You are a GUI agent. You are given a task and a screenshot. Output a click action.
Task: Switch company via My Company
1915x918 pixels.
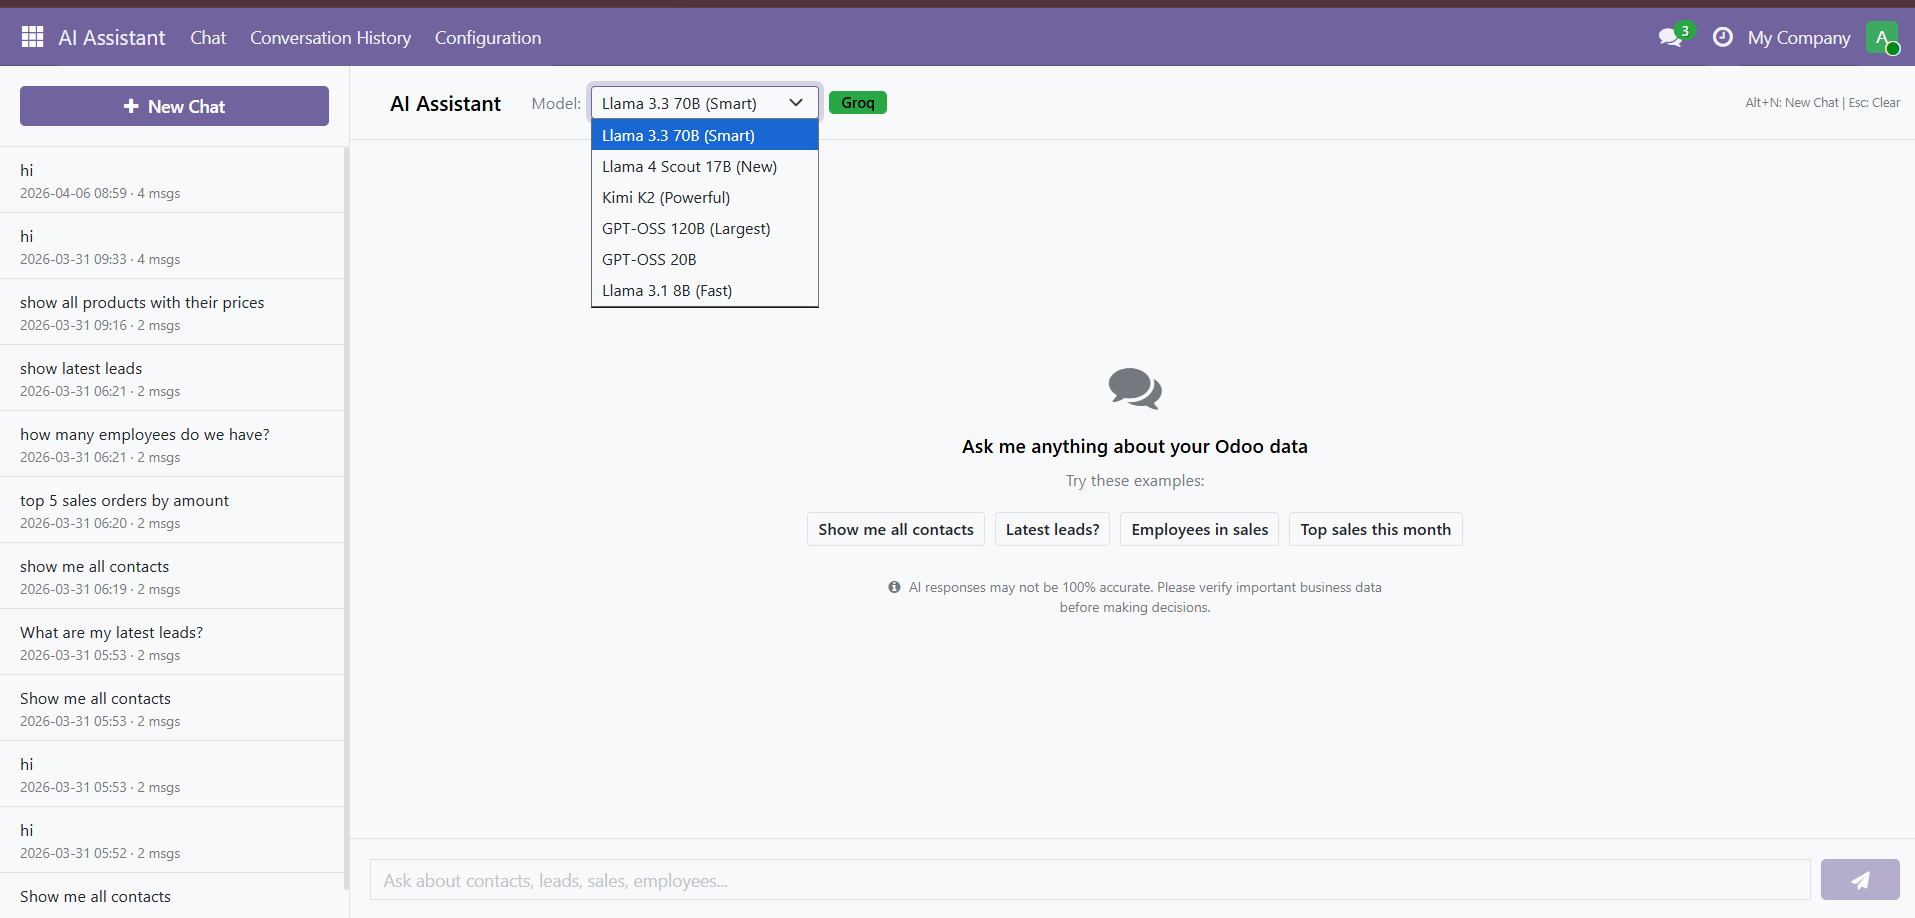pyautogui.click(x=1798, y=38)
